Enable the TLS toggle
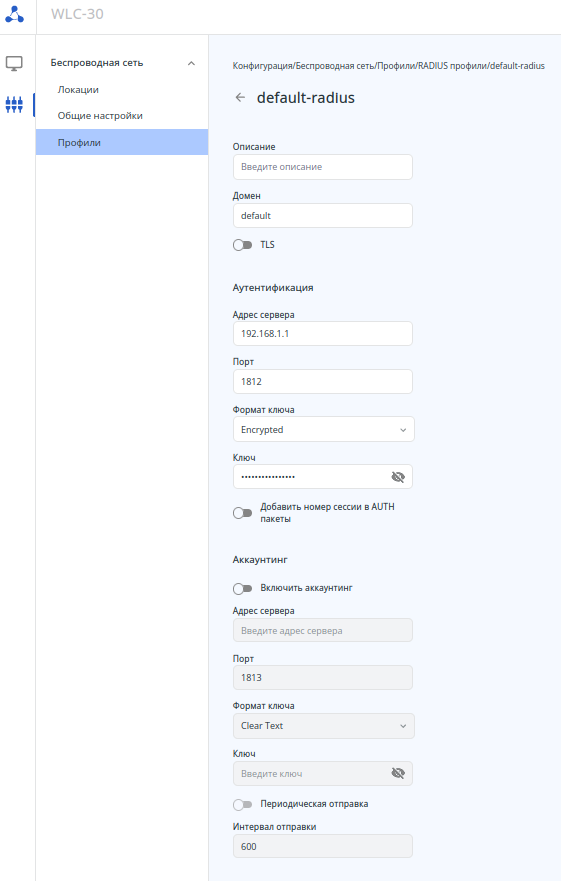The image size is (561, 881). (x=242, y=245)
